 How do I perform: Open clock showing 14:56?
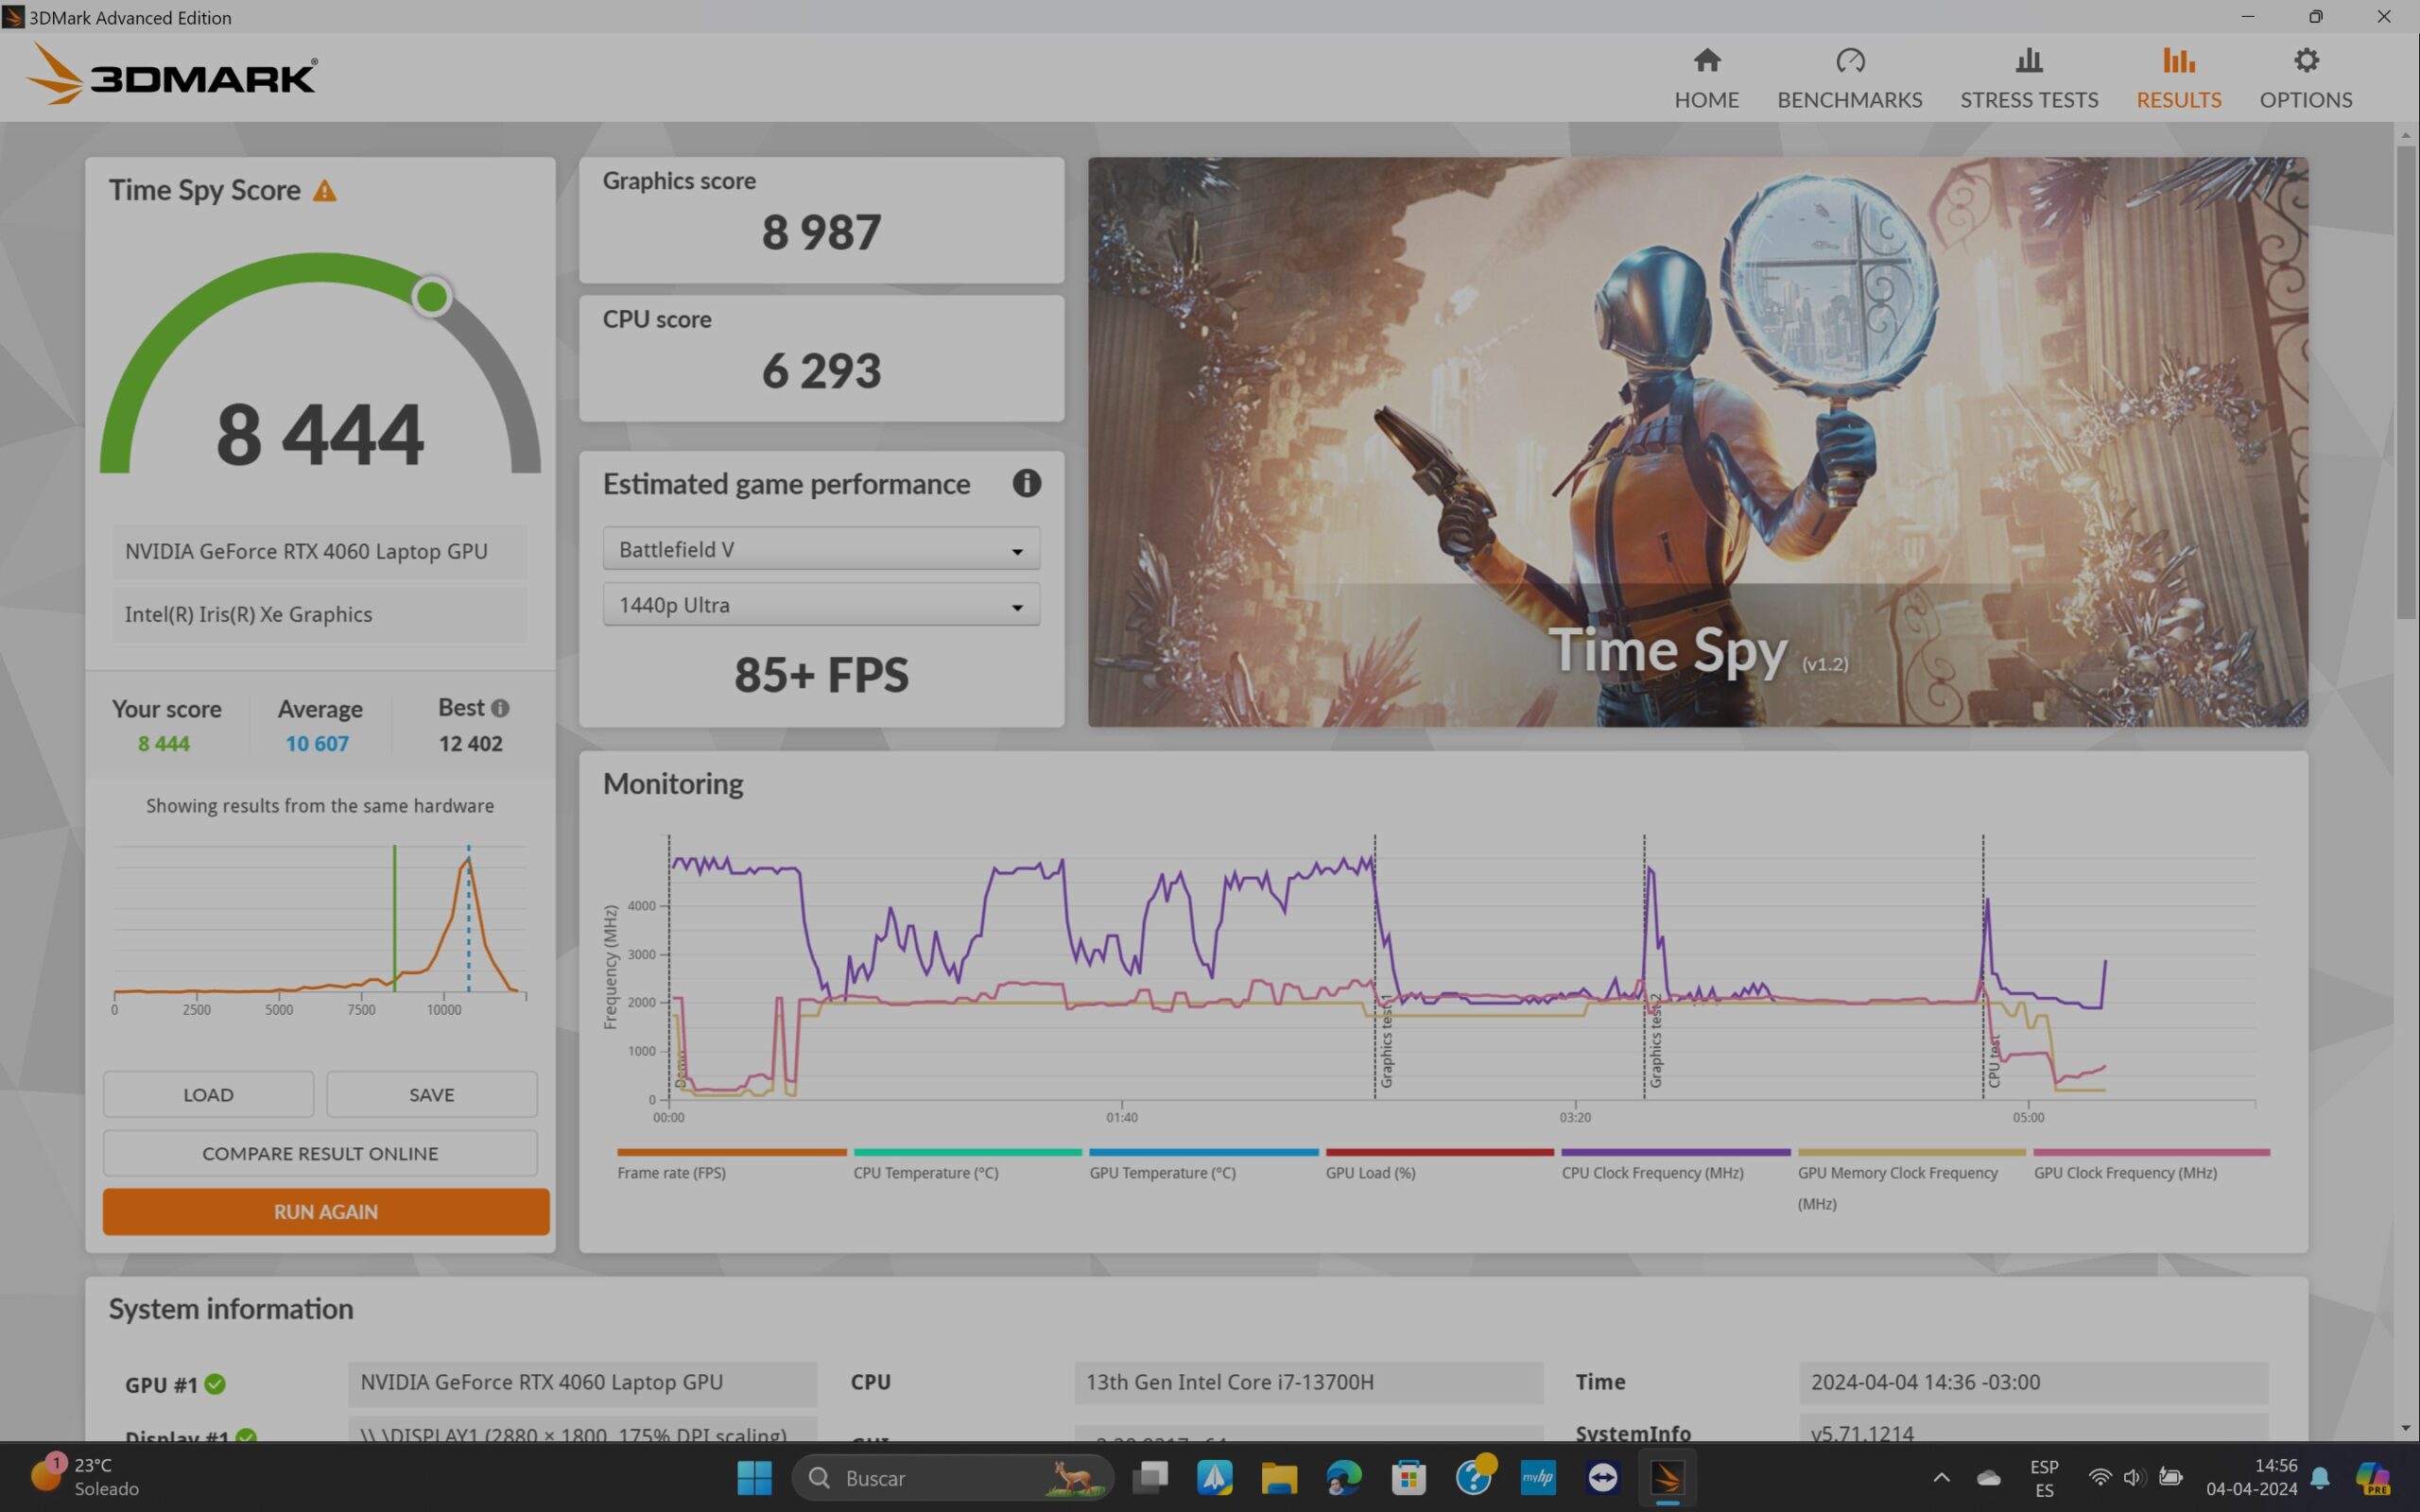2251,1477
